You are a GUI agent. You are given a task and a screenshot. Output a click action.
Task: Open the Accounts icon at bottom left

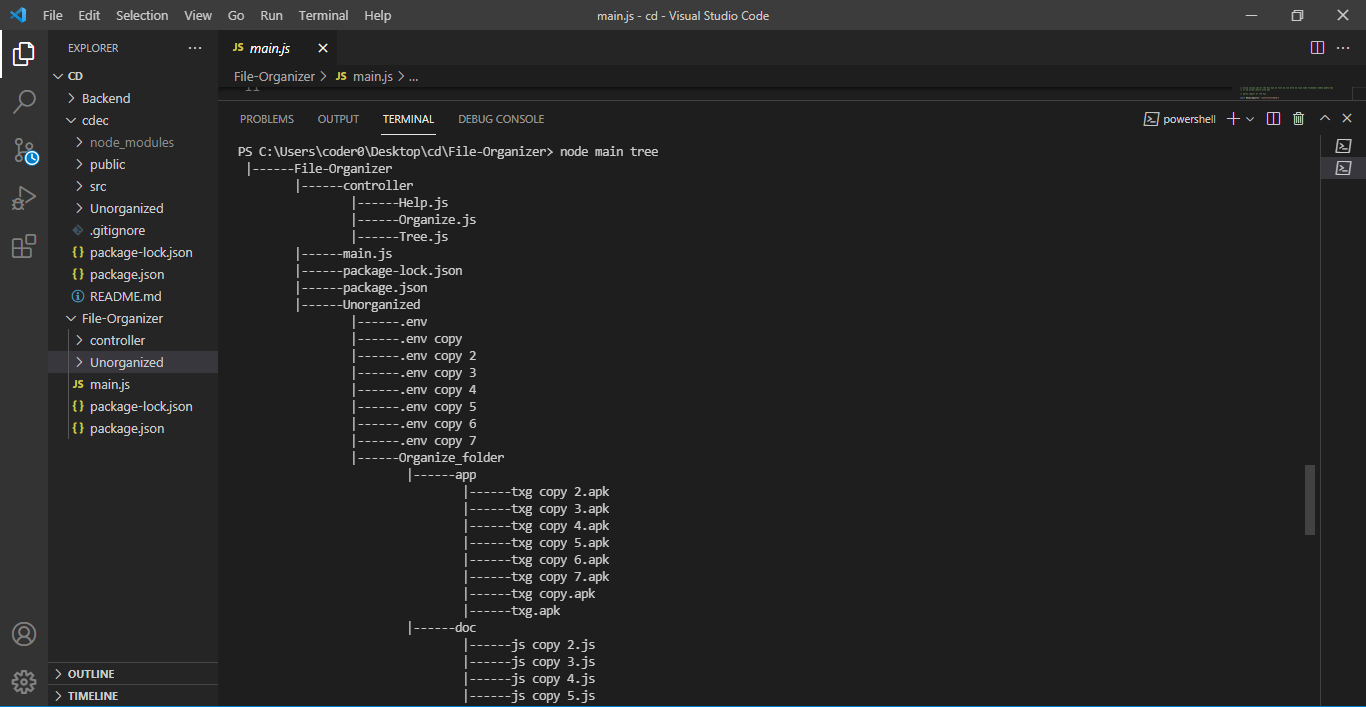click(x=24, y=633)
